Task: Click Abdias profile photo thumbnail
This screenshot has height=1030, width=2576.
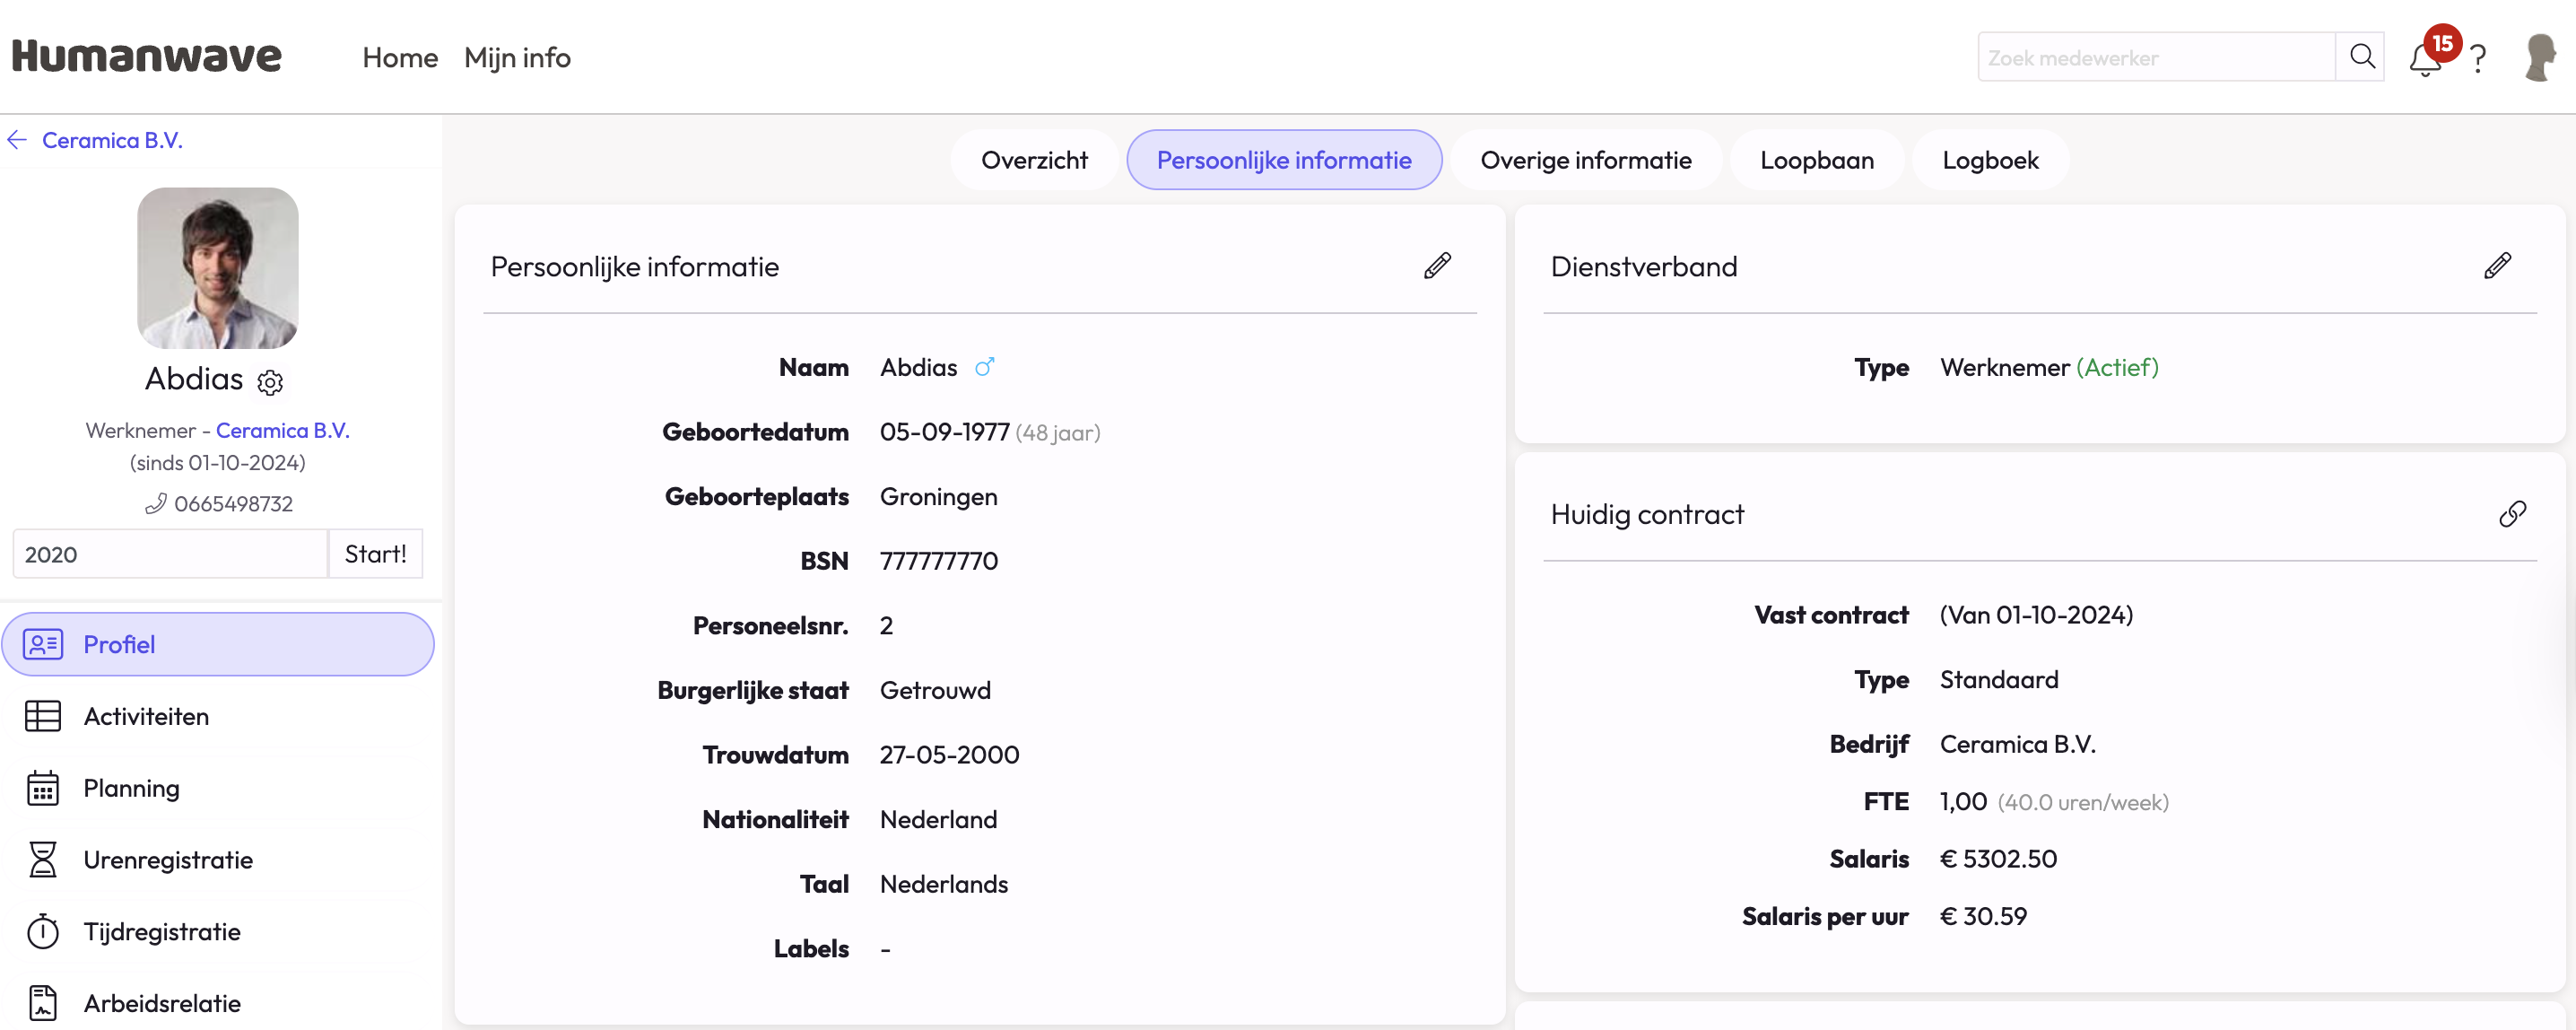Action: pos(218,268)
